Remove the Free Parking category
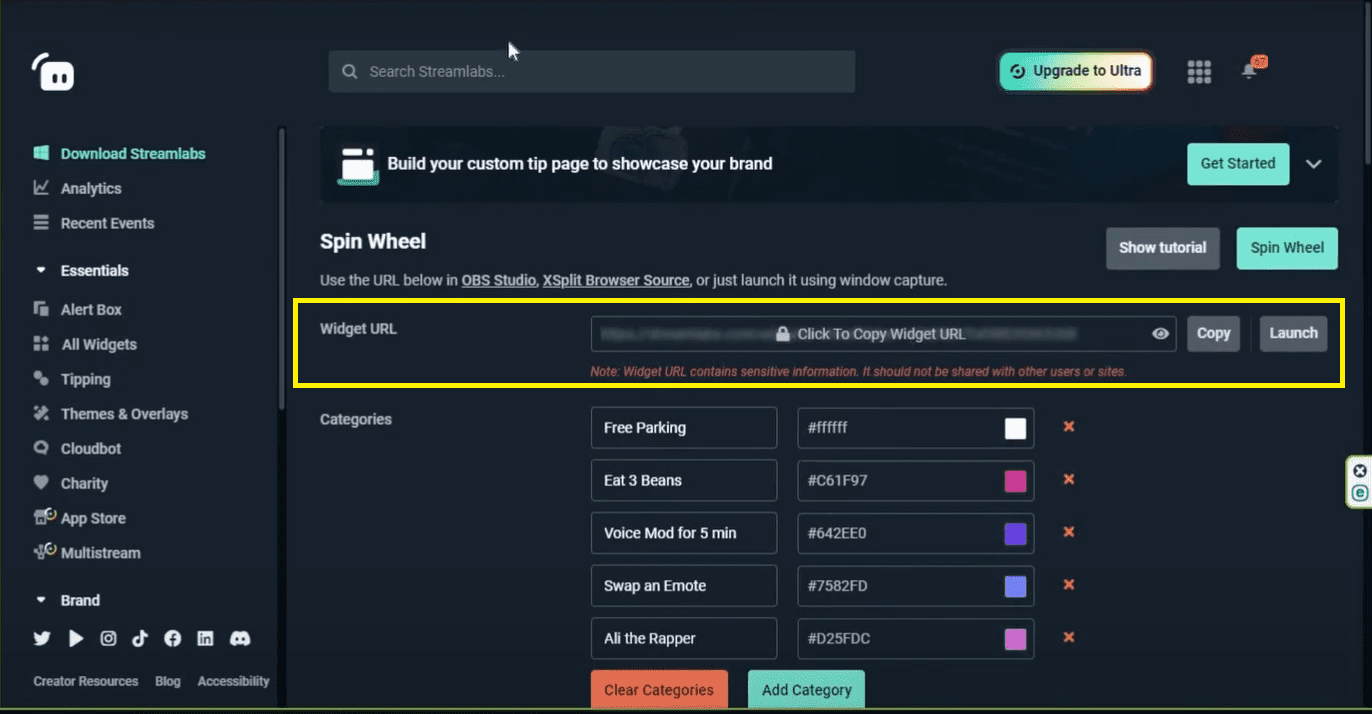1372x714 pixels. [x=1068, y=427]
